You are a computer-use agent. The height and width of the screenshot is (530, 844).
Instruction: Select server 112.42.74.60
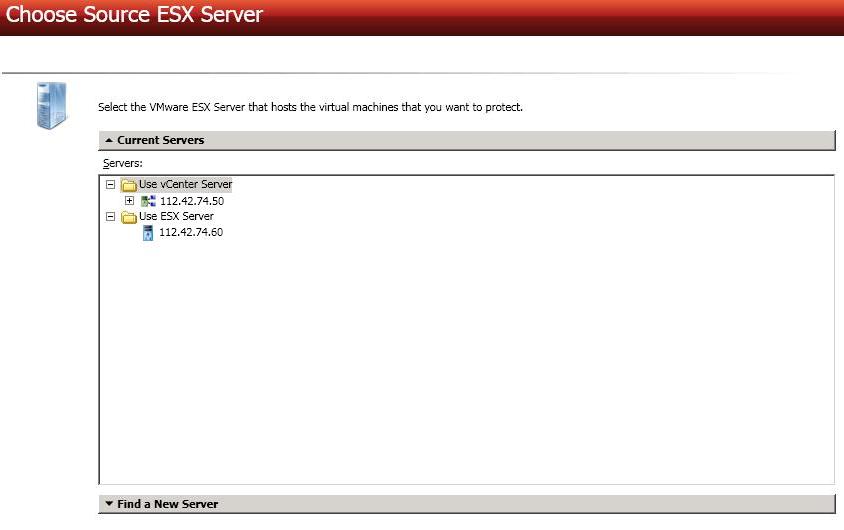(191, 232)
